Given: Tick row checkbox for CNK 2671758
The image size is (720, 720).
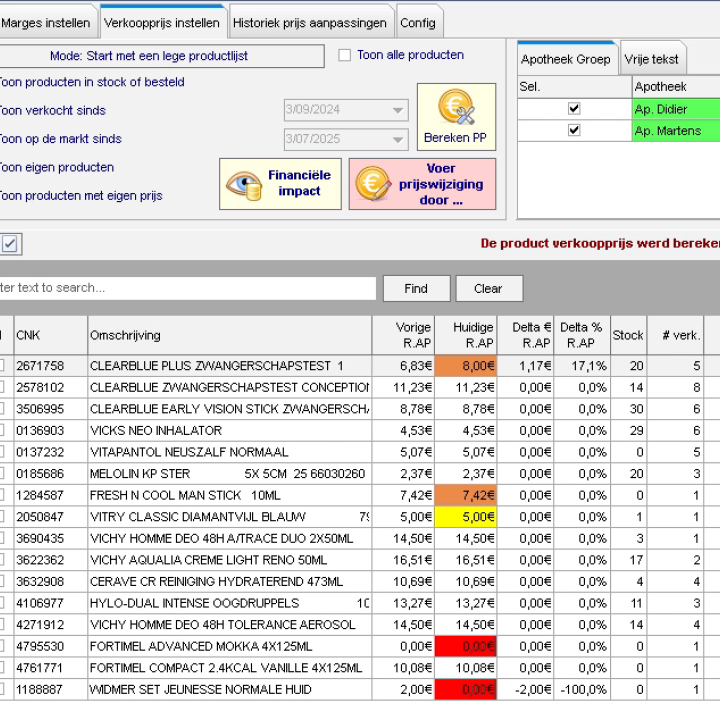Looking at the screenshot, I should click(x=2, y=366).
